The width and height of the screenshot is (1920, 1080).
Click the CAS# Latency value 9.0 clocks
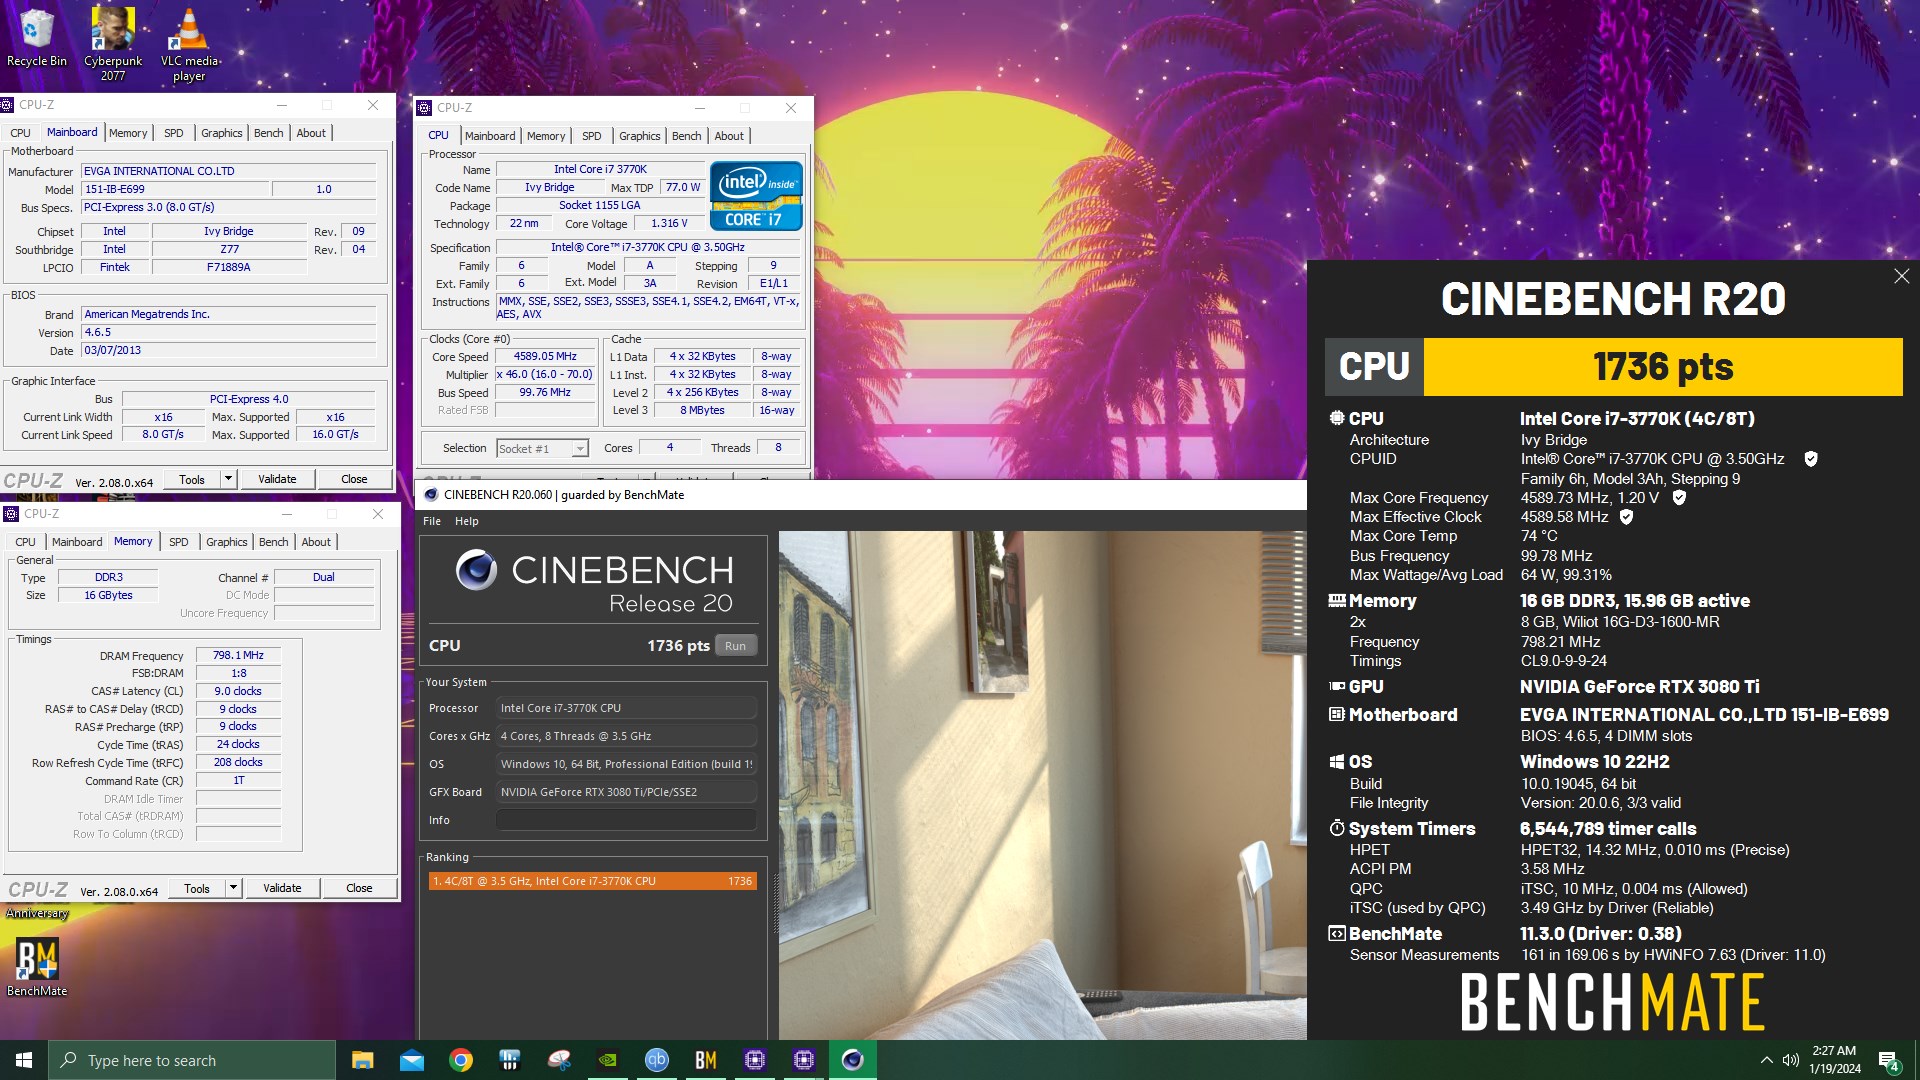(x=238, y=691)
